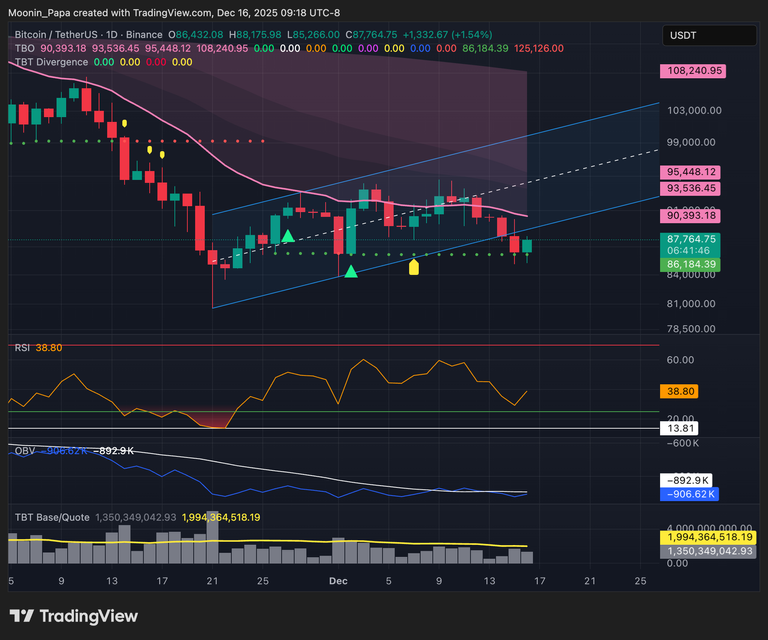Open the USDT currency selector
The width and height of the screenshot is (768, 640).
[x=707, y=37]
